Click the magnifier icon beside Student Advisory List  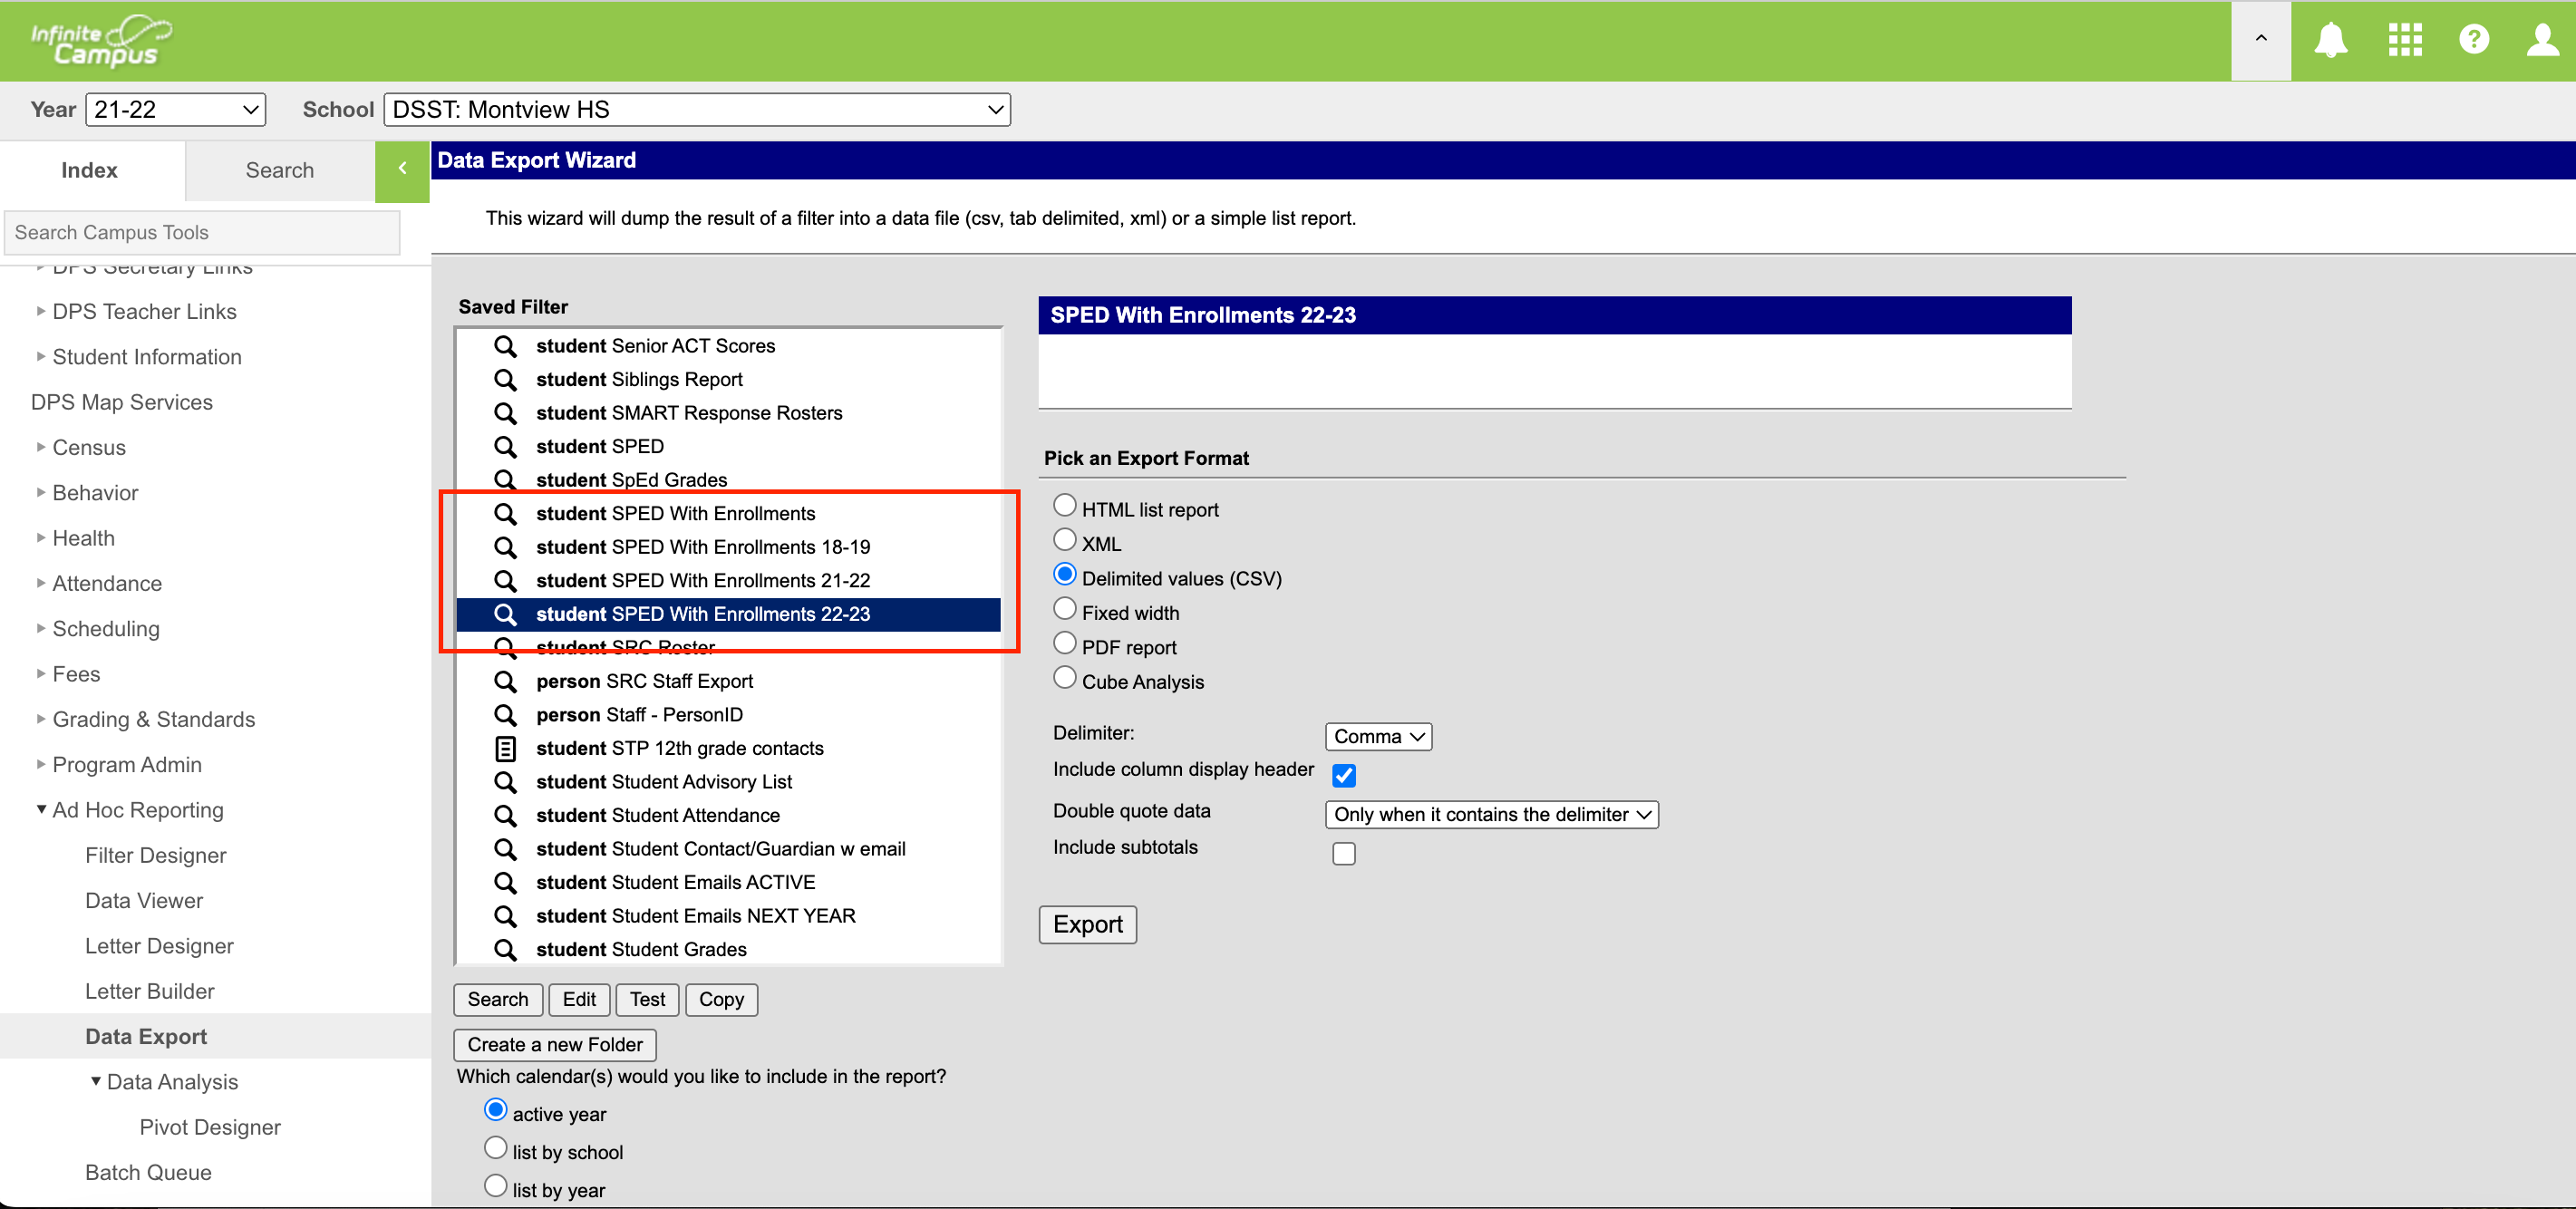(506, 782)
